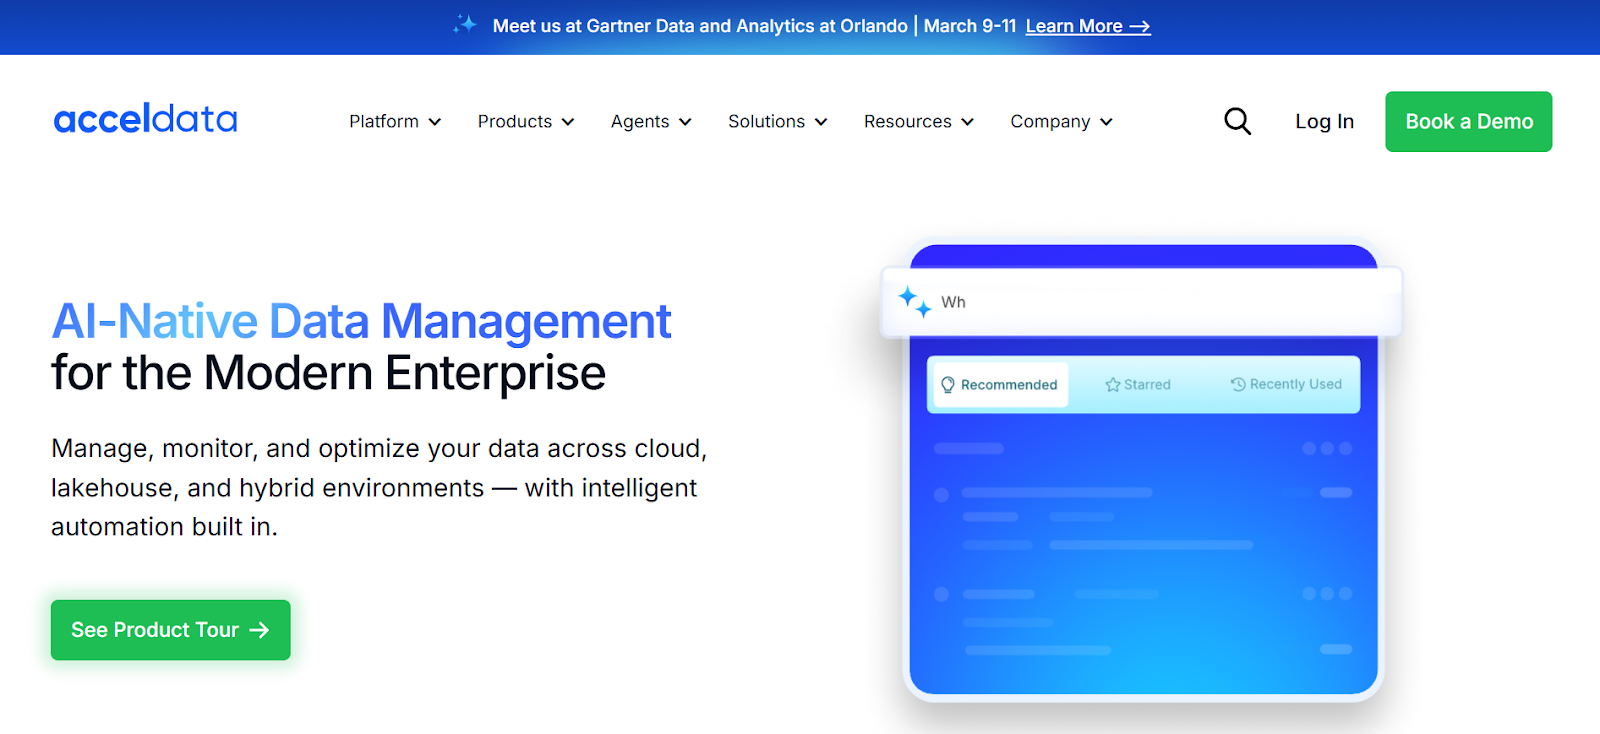
Task: Click the acceldata logo
Action: pos(146,118)
